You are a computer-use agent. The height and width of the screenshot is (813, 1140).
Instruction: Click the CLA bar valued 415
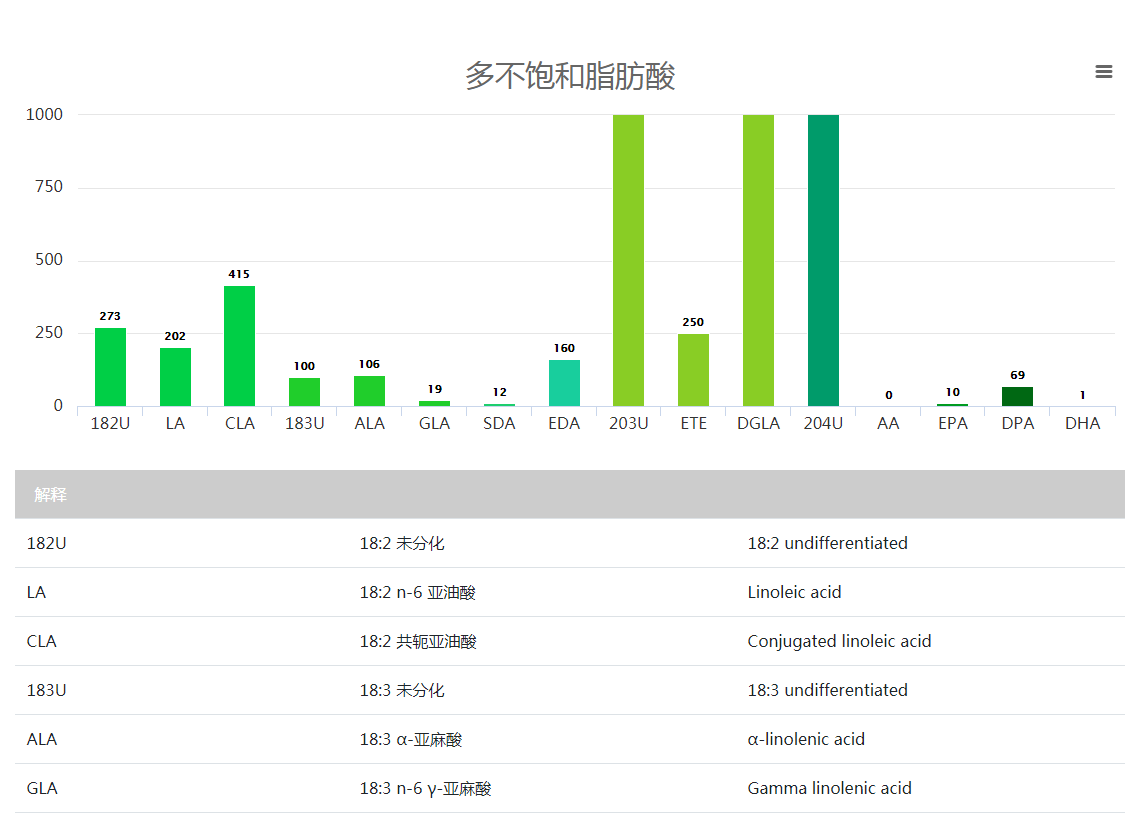pyautogui.click(x=239, y=346)
